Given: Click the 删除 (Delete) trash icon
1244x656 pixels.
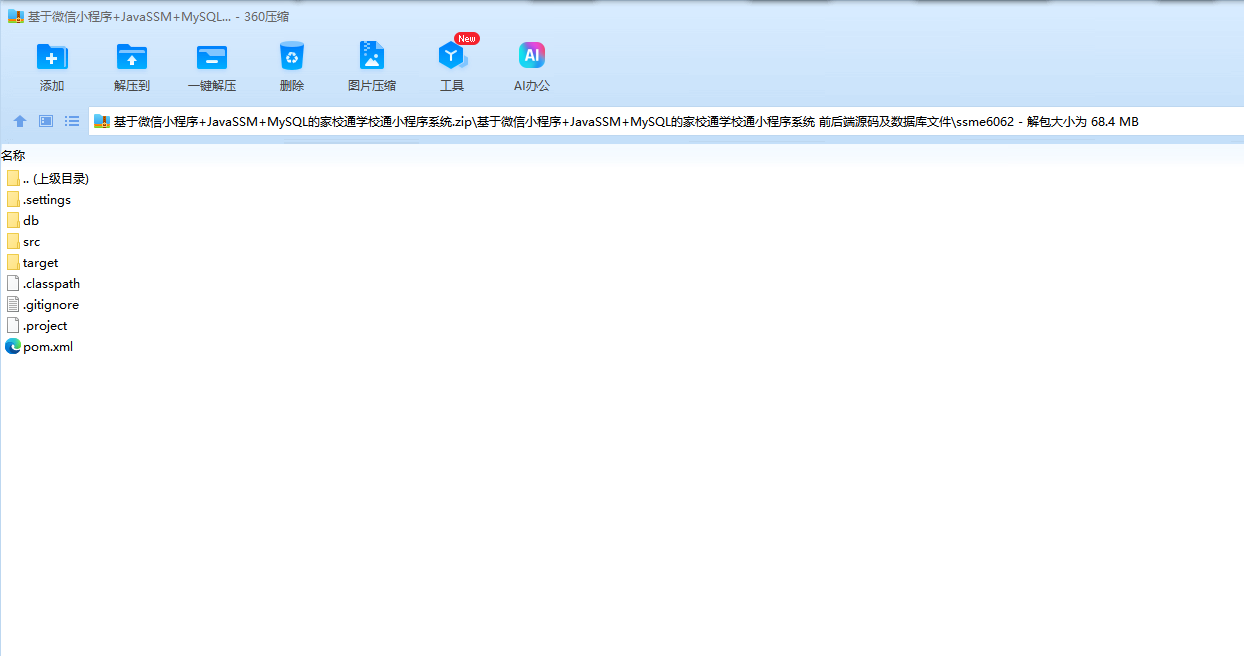Looking at the screenshot, I should (x=292, y=56).
